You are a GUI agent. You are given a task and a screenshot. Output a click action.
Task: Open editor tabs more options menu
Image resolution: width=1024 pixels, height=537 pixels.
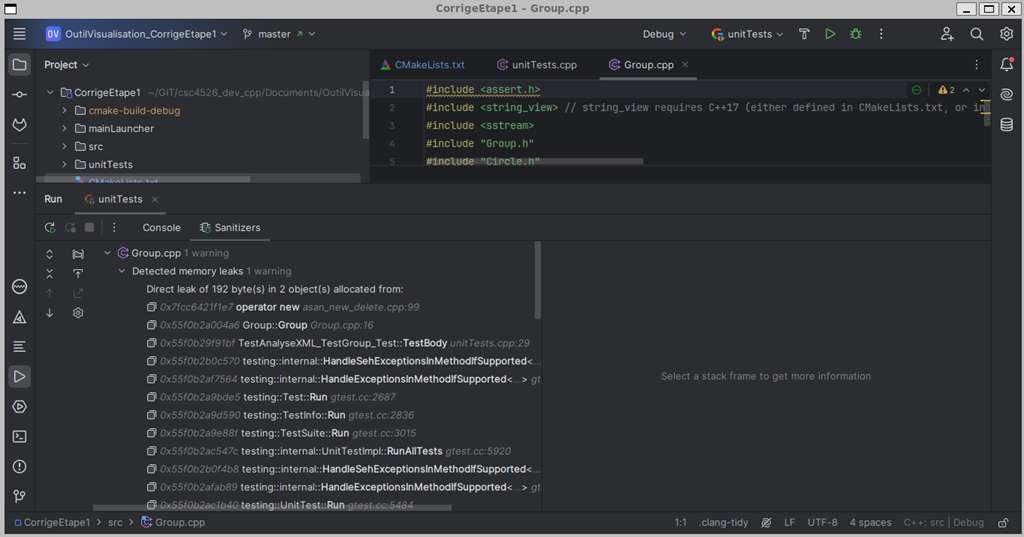click(976, 65)
